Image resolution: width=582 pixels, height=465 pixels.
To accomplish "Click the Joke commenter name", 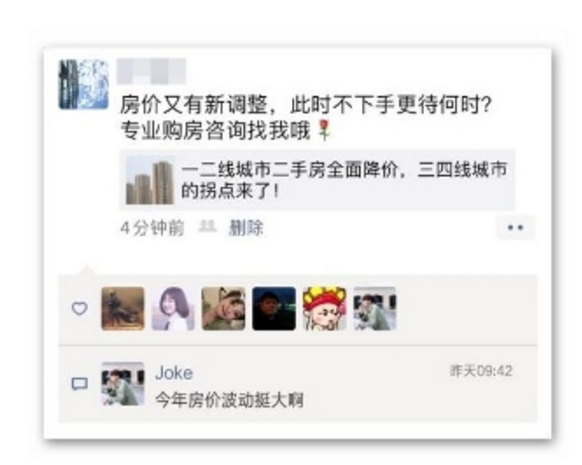I will (174, 373).
